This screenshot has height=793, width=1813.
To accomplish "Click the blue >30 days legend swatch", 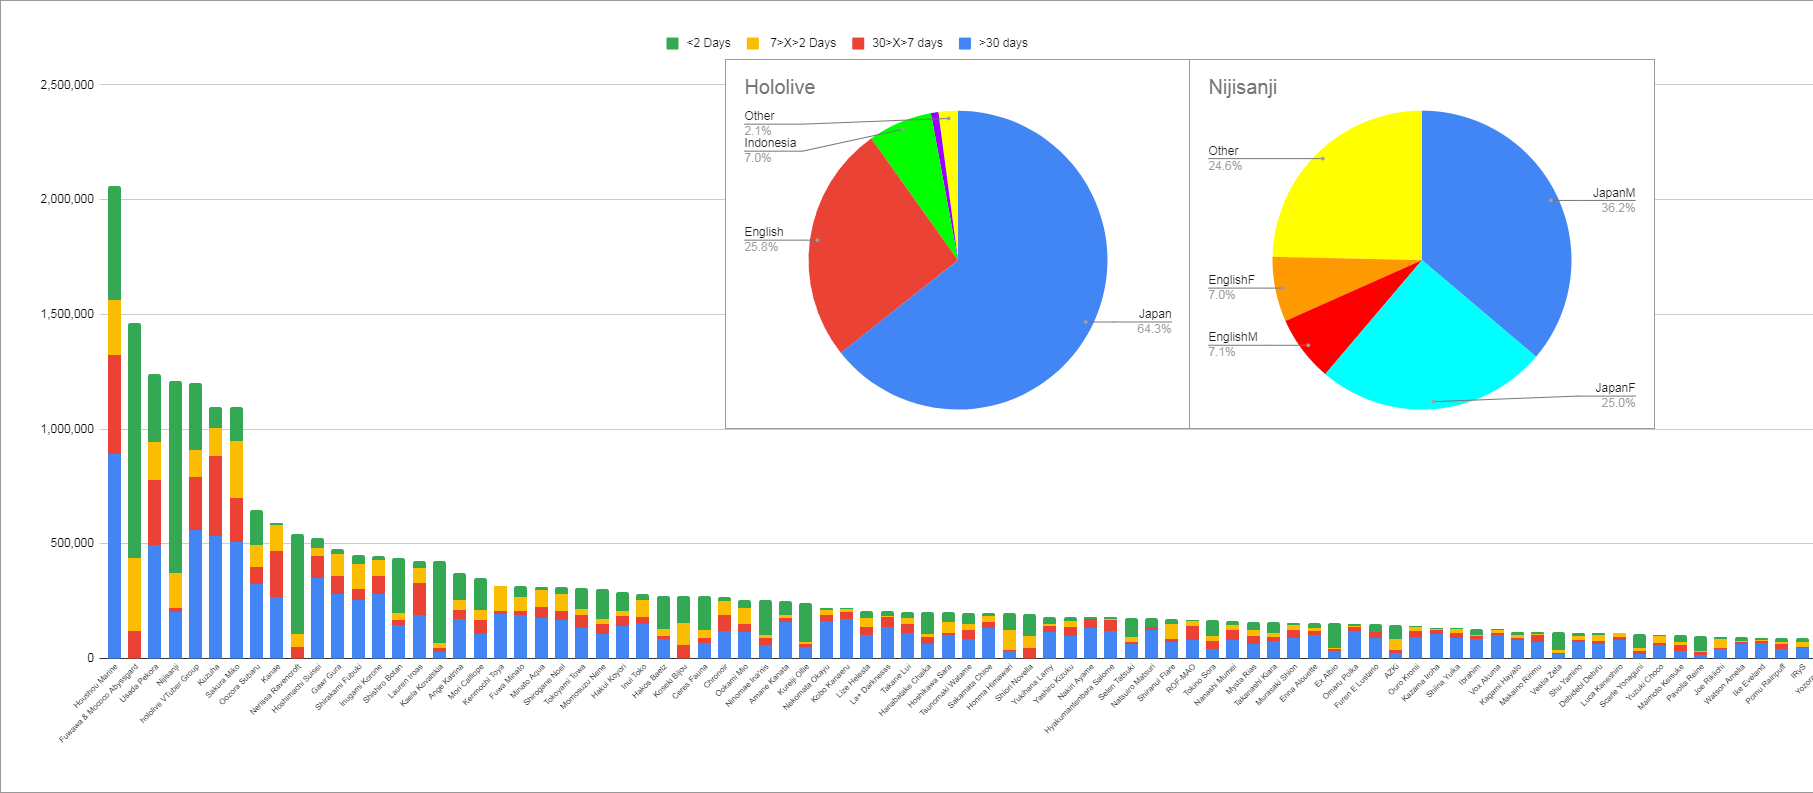I will [965, 43].
